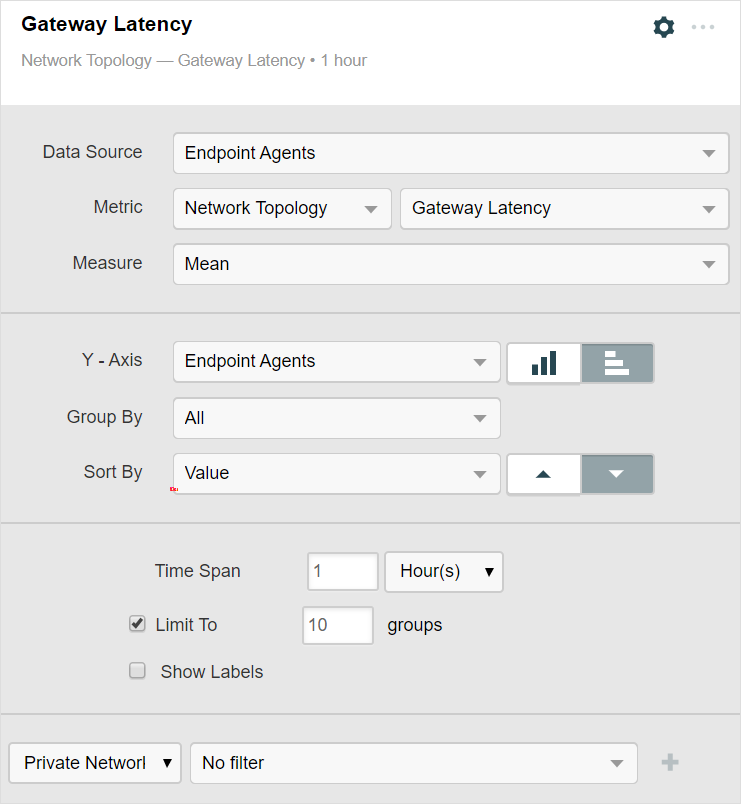Open the Data Source dropdown
The image size is (741, 804).
click(450, 153)
